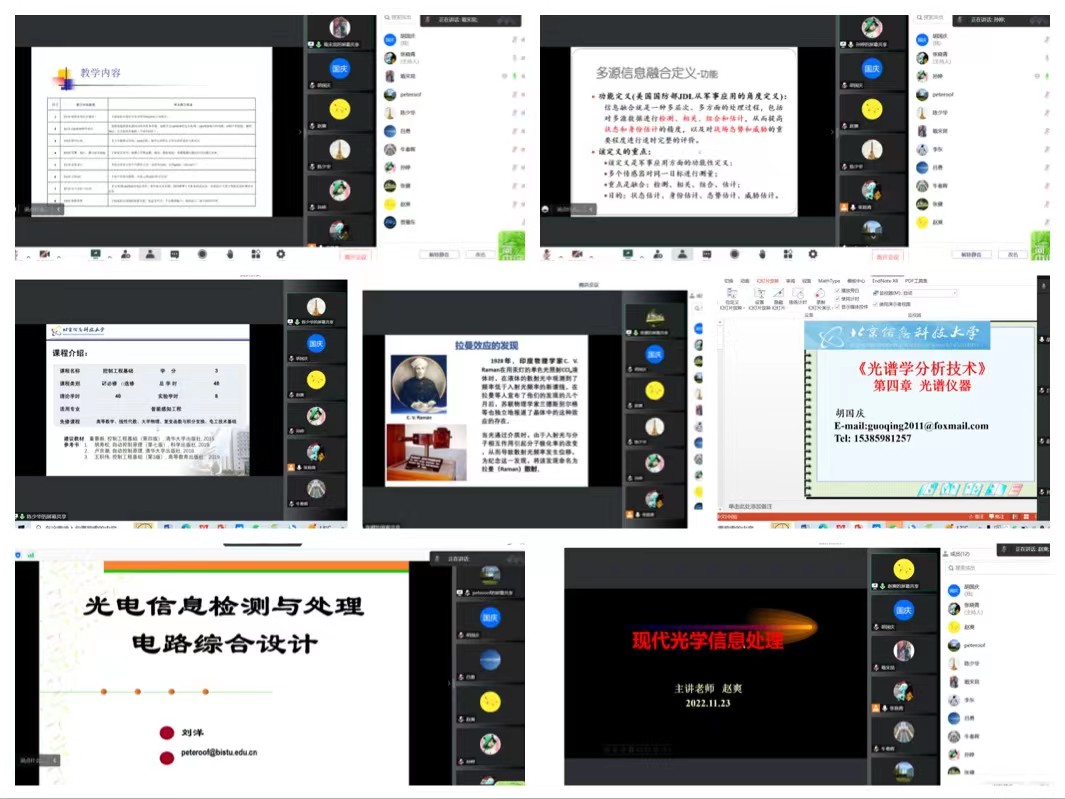Select 国庆 video tile in 光电信息检测与处理 meeting
Screen dimensions: 1065x799
click(490, 621)
